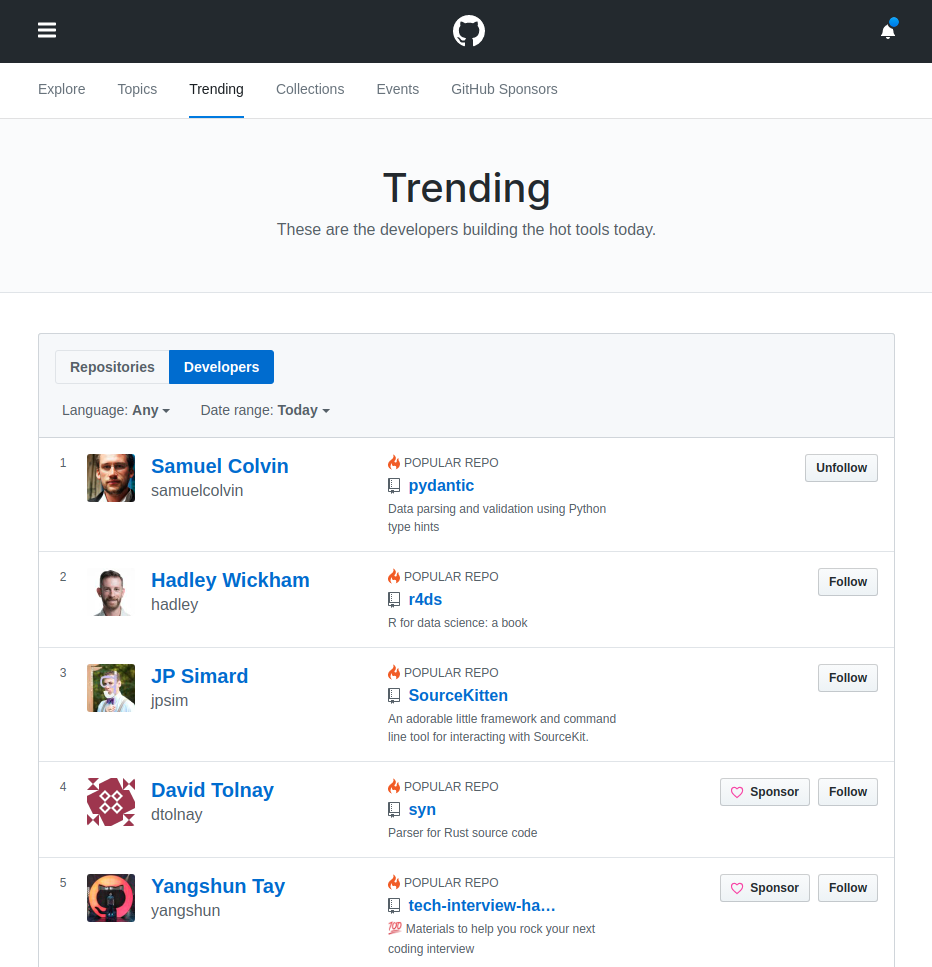This screenshot has height=967, width=932.
Task: Click the hadley username
Action: click(175, 605)
